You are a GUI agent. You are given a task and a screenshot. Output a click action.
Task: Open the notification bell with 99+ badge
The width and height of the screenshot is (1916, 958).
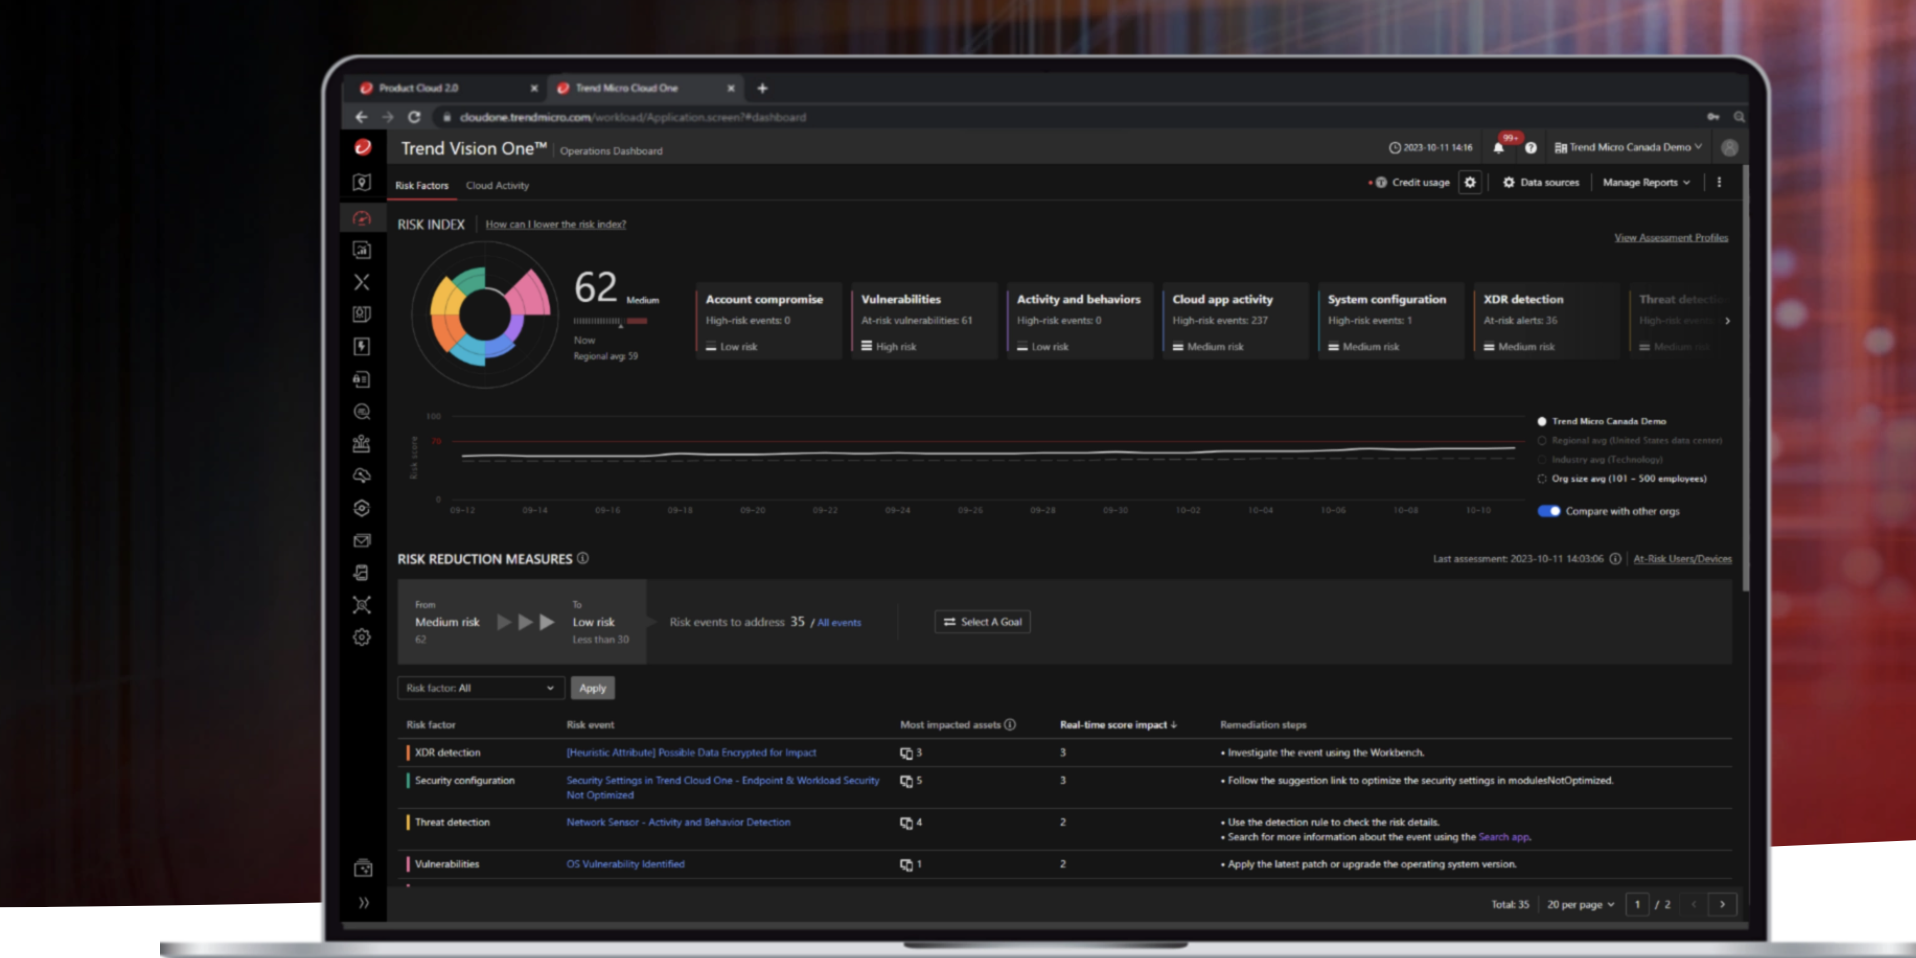point(1499,147)
